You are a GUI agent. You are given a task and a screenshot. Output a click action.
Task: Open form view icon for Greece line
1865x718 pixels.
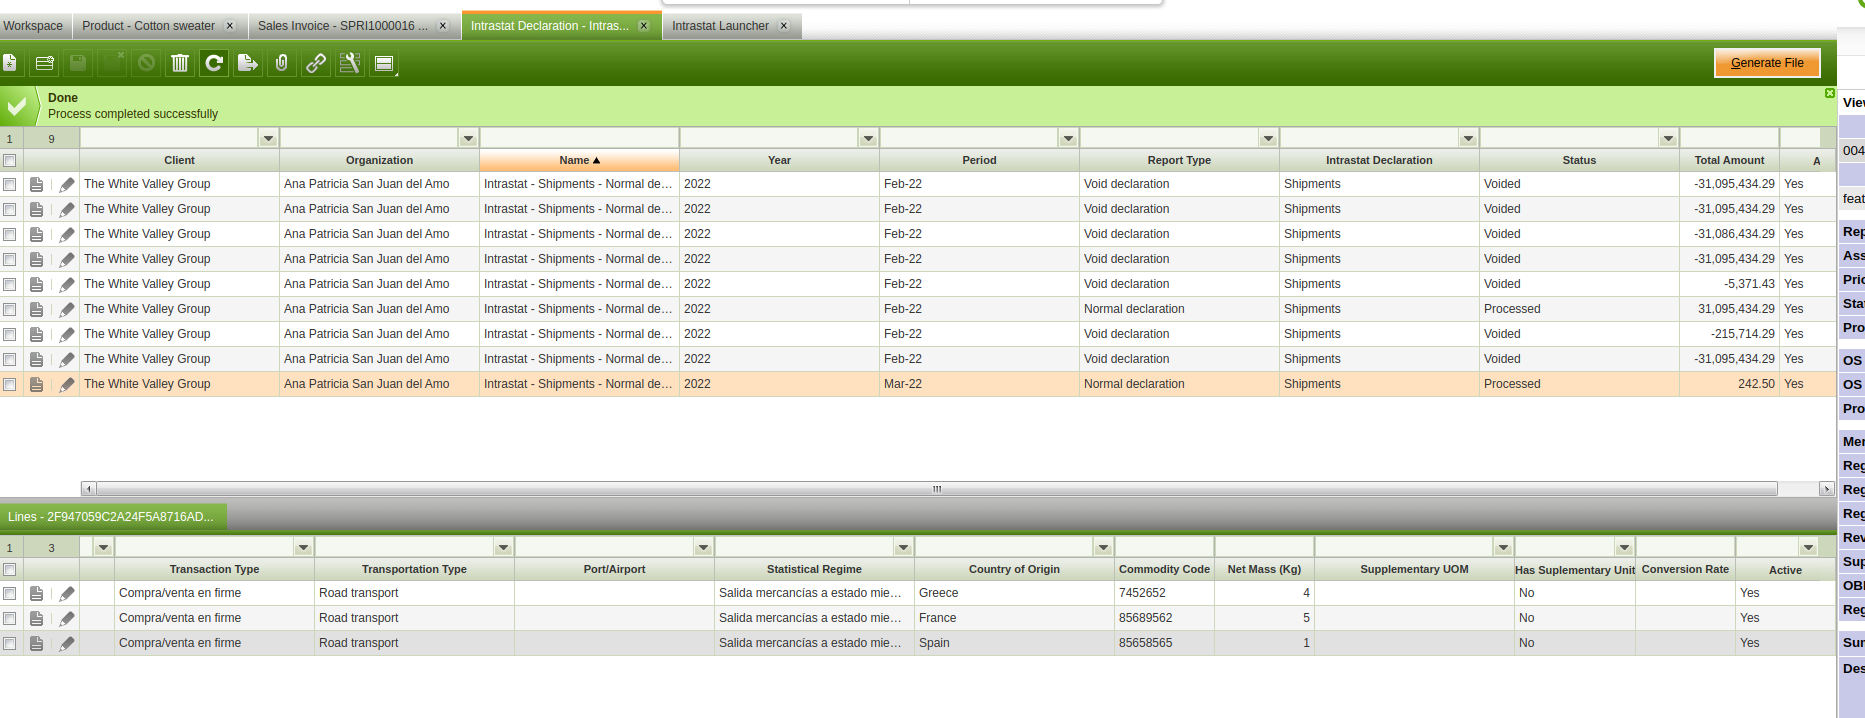point(37,594)
